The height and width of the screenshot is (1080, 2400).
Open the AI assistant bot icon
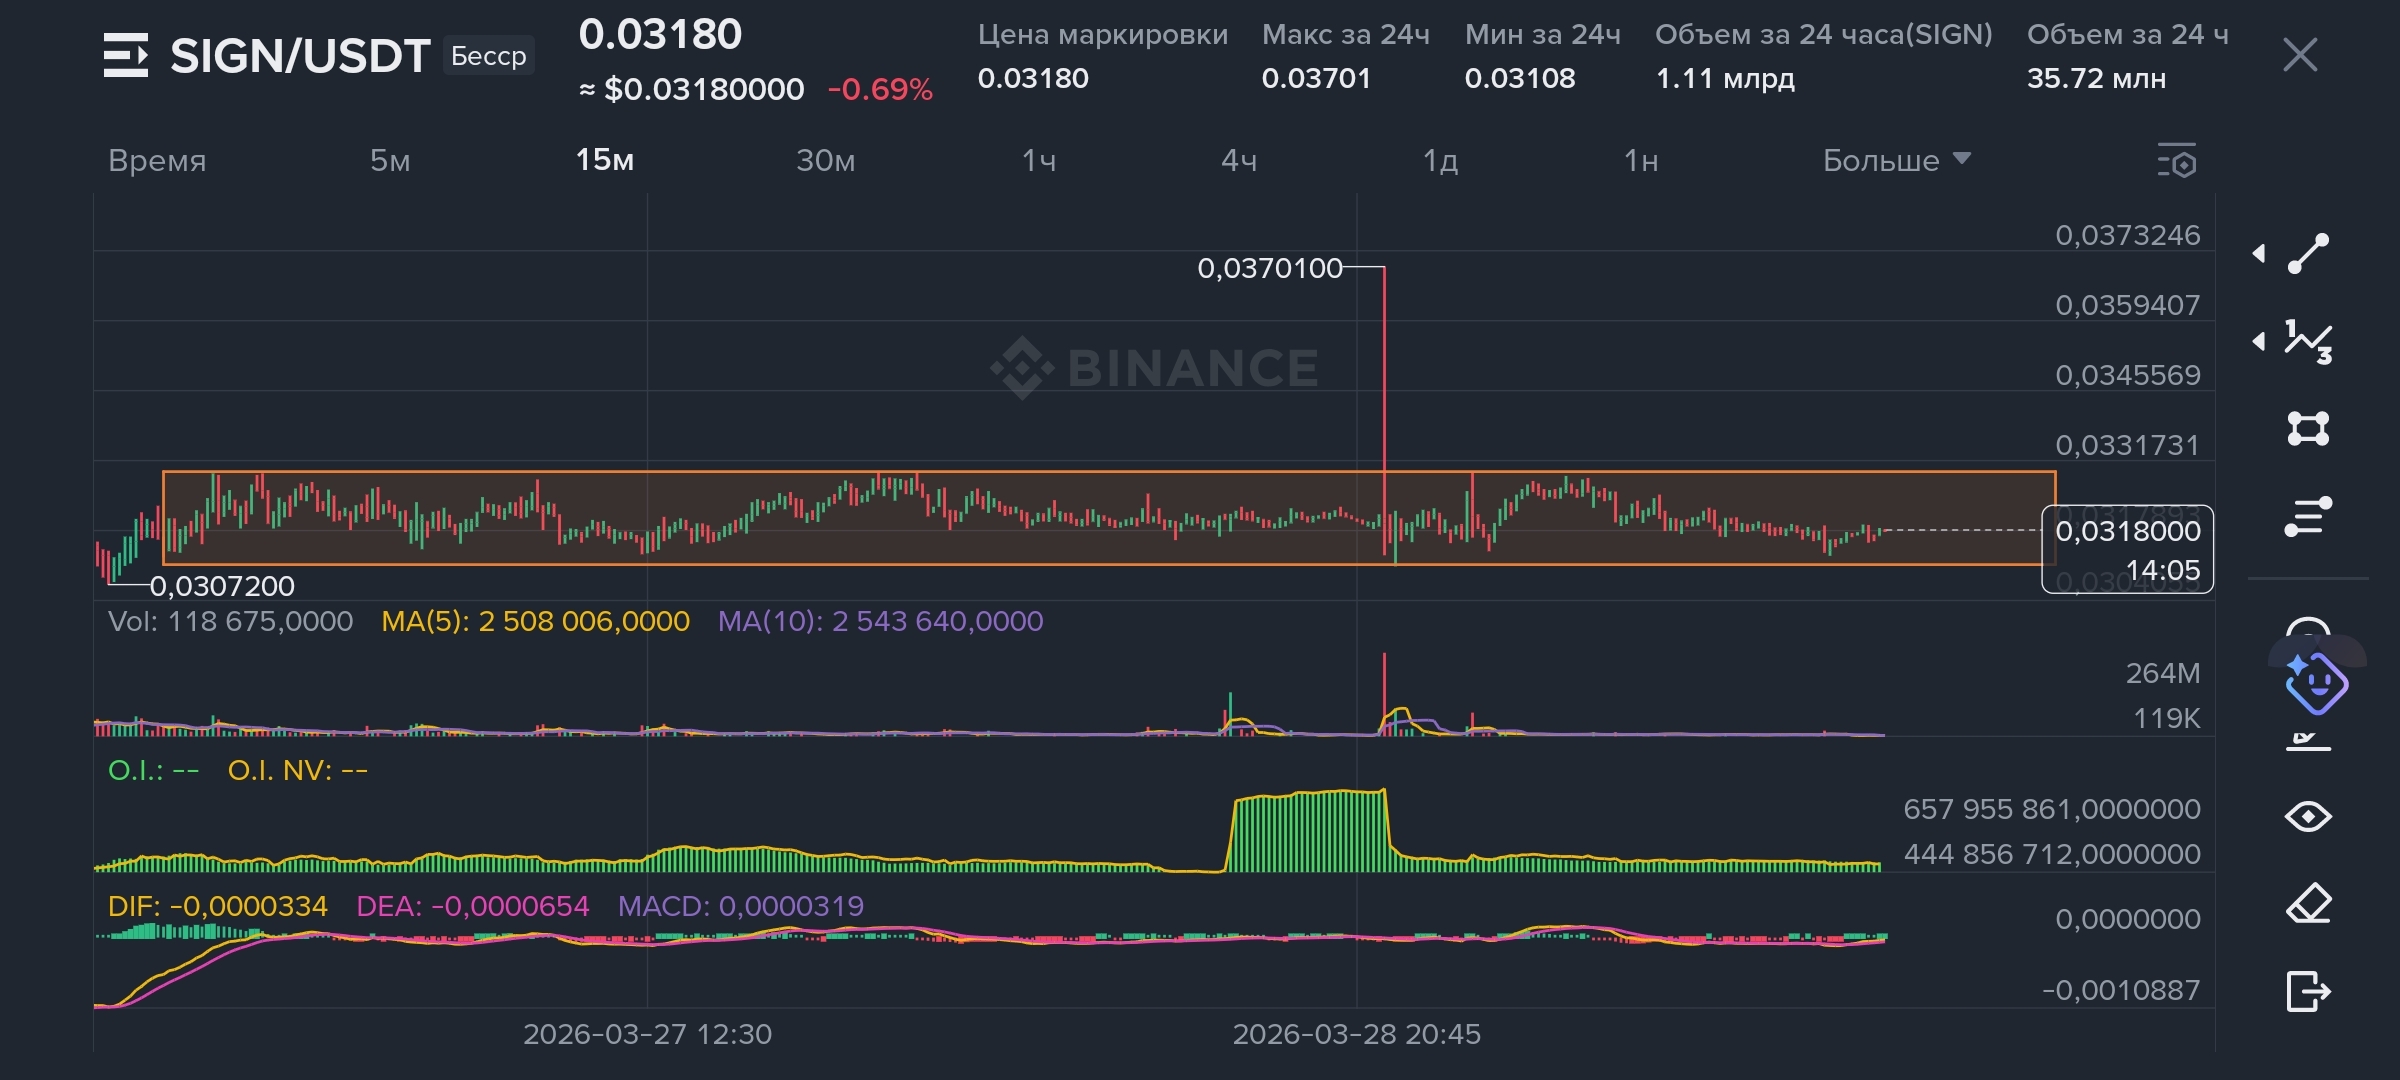click(x=2316, y=684)
